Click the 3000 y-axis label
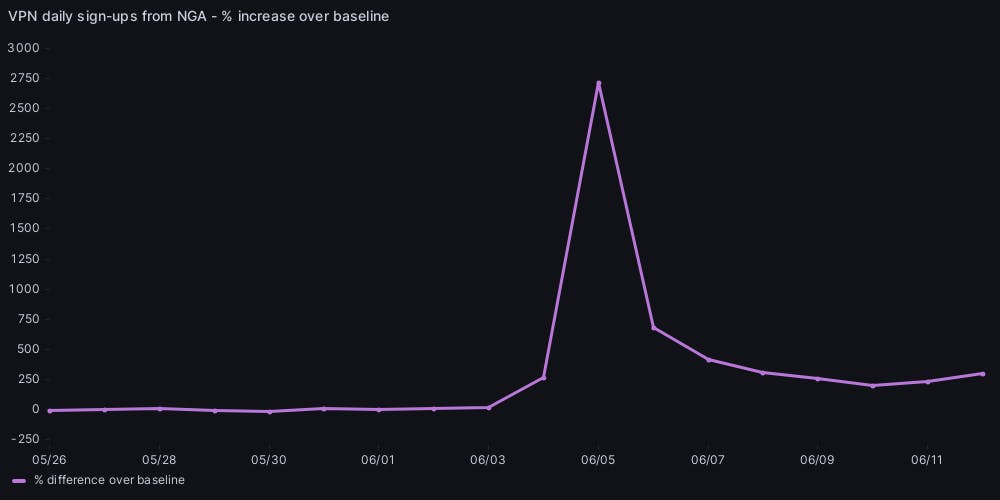Screen dimensions: 1000x500 tap(23, 48)
